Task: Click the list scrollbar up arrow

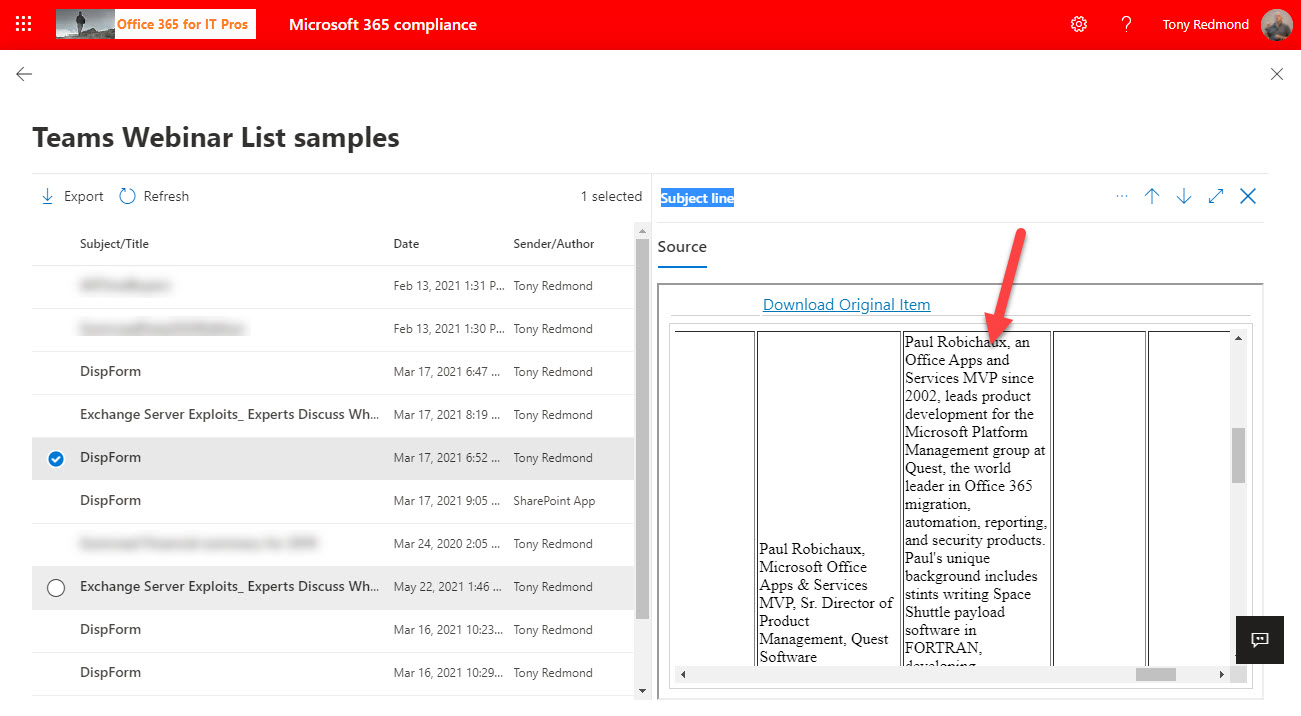Action: point(642,230)
